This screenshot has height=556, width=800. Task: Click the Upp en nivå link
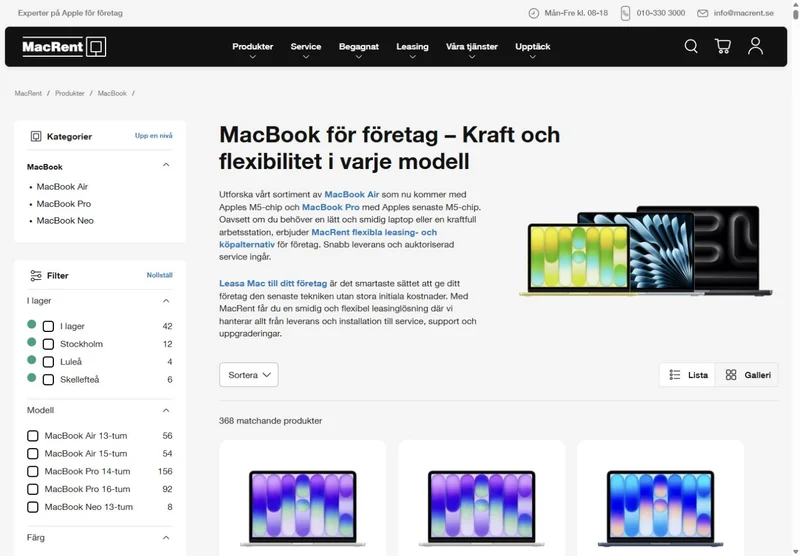154,136
